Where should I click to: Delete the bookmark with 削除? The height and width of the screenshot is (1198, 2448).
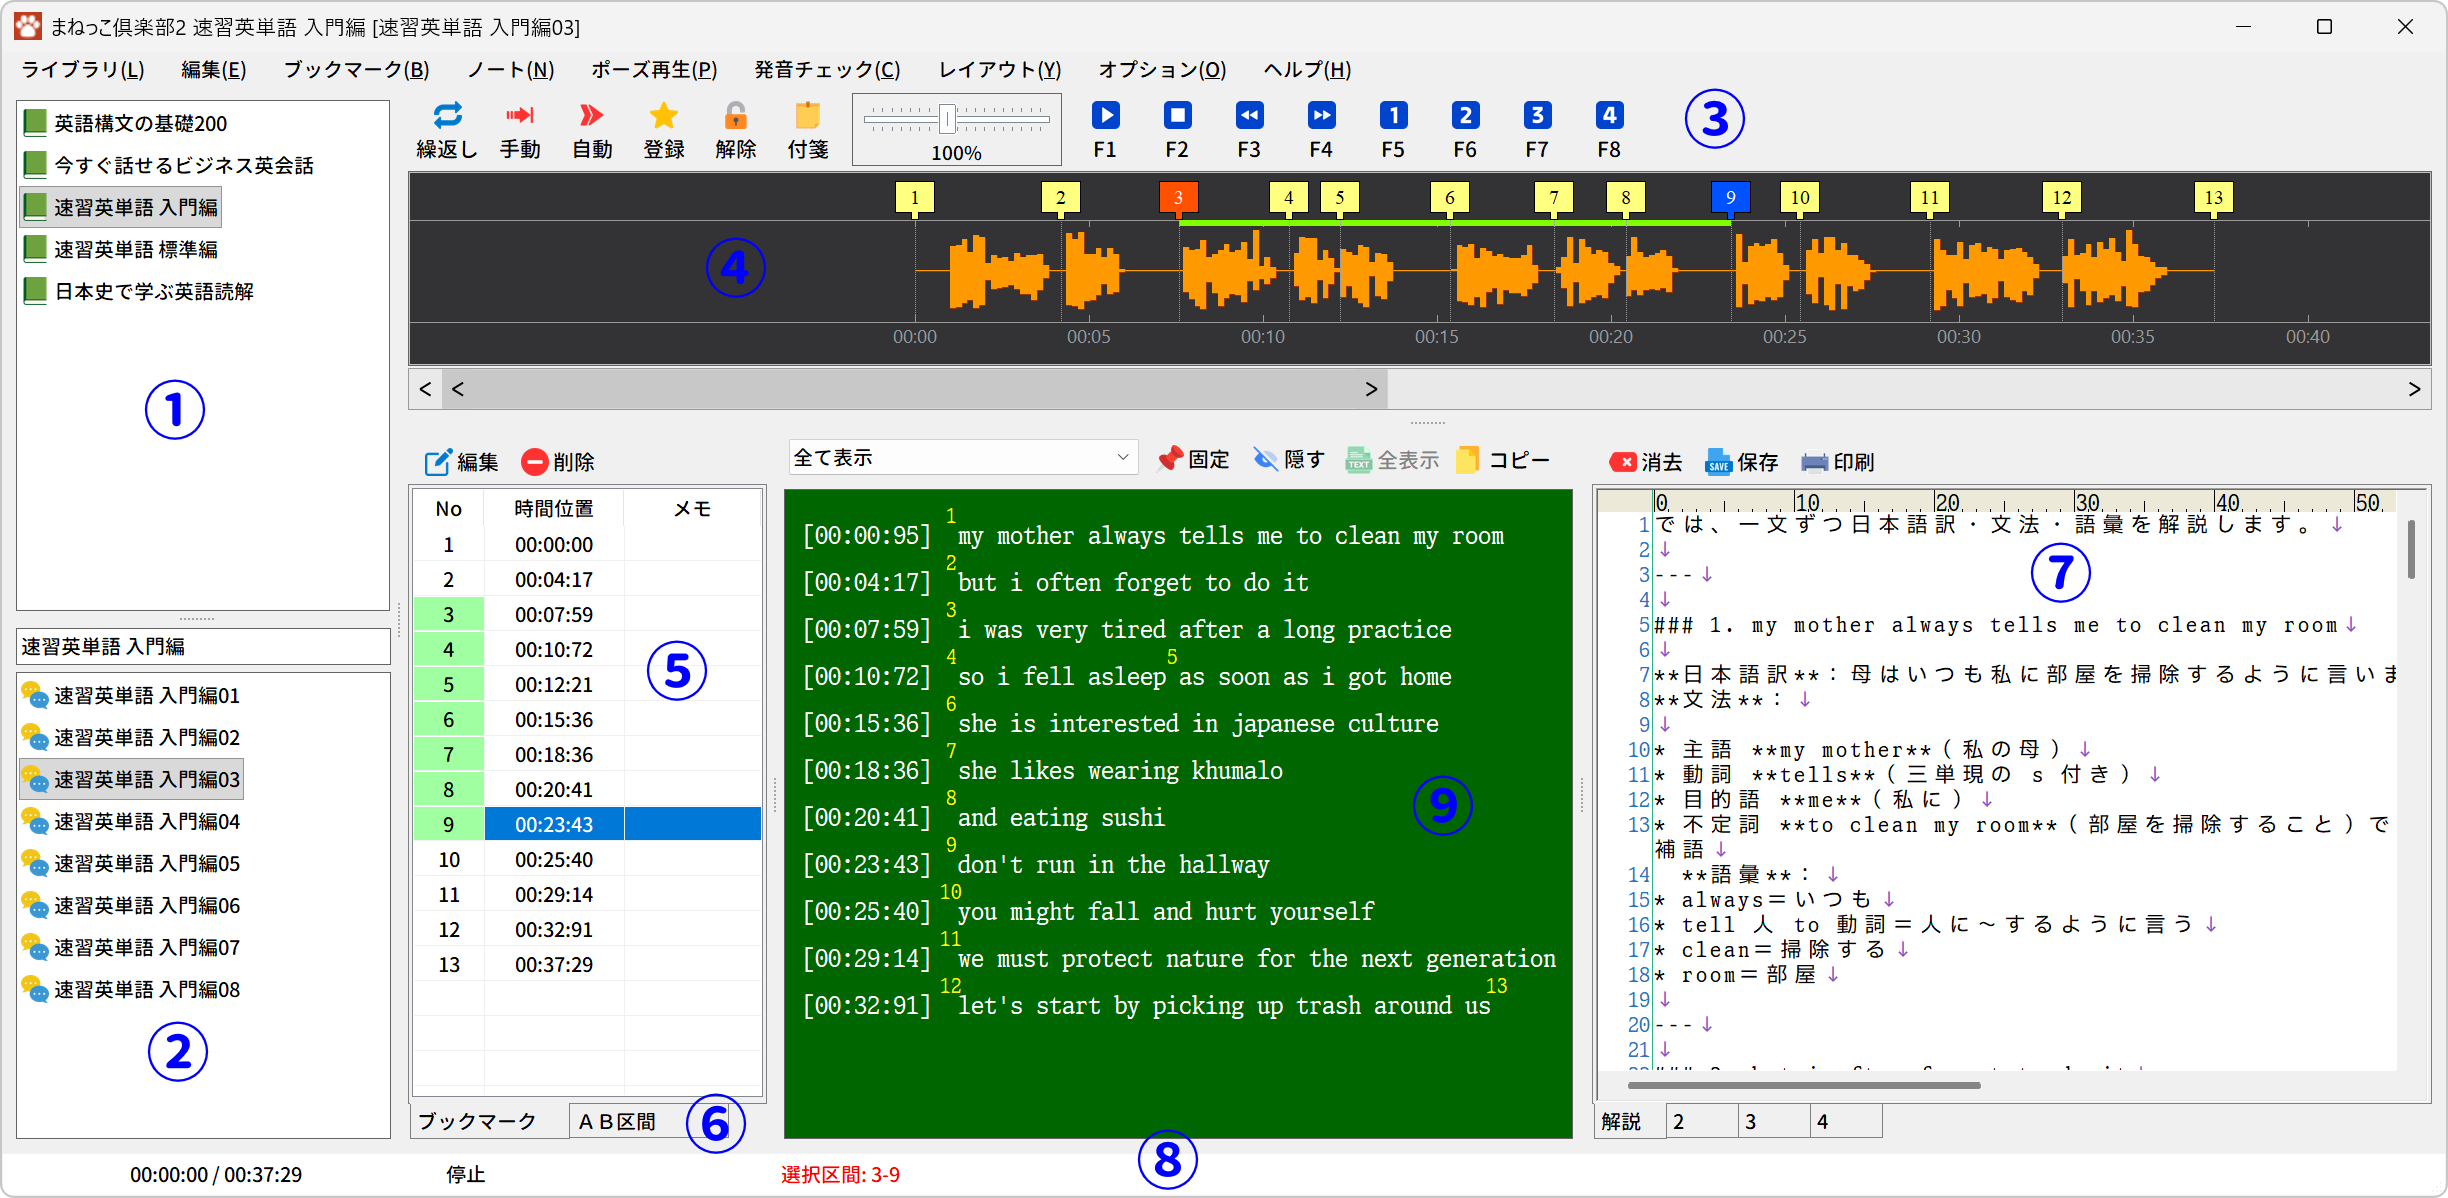coord(558,462)
